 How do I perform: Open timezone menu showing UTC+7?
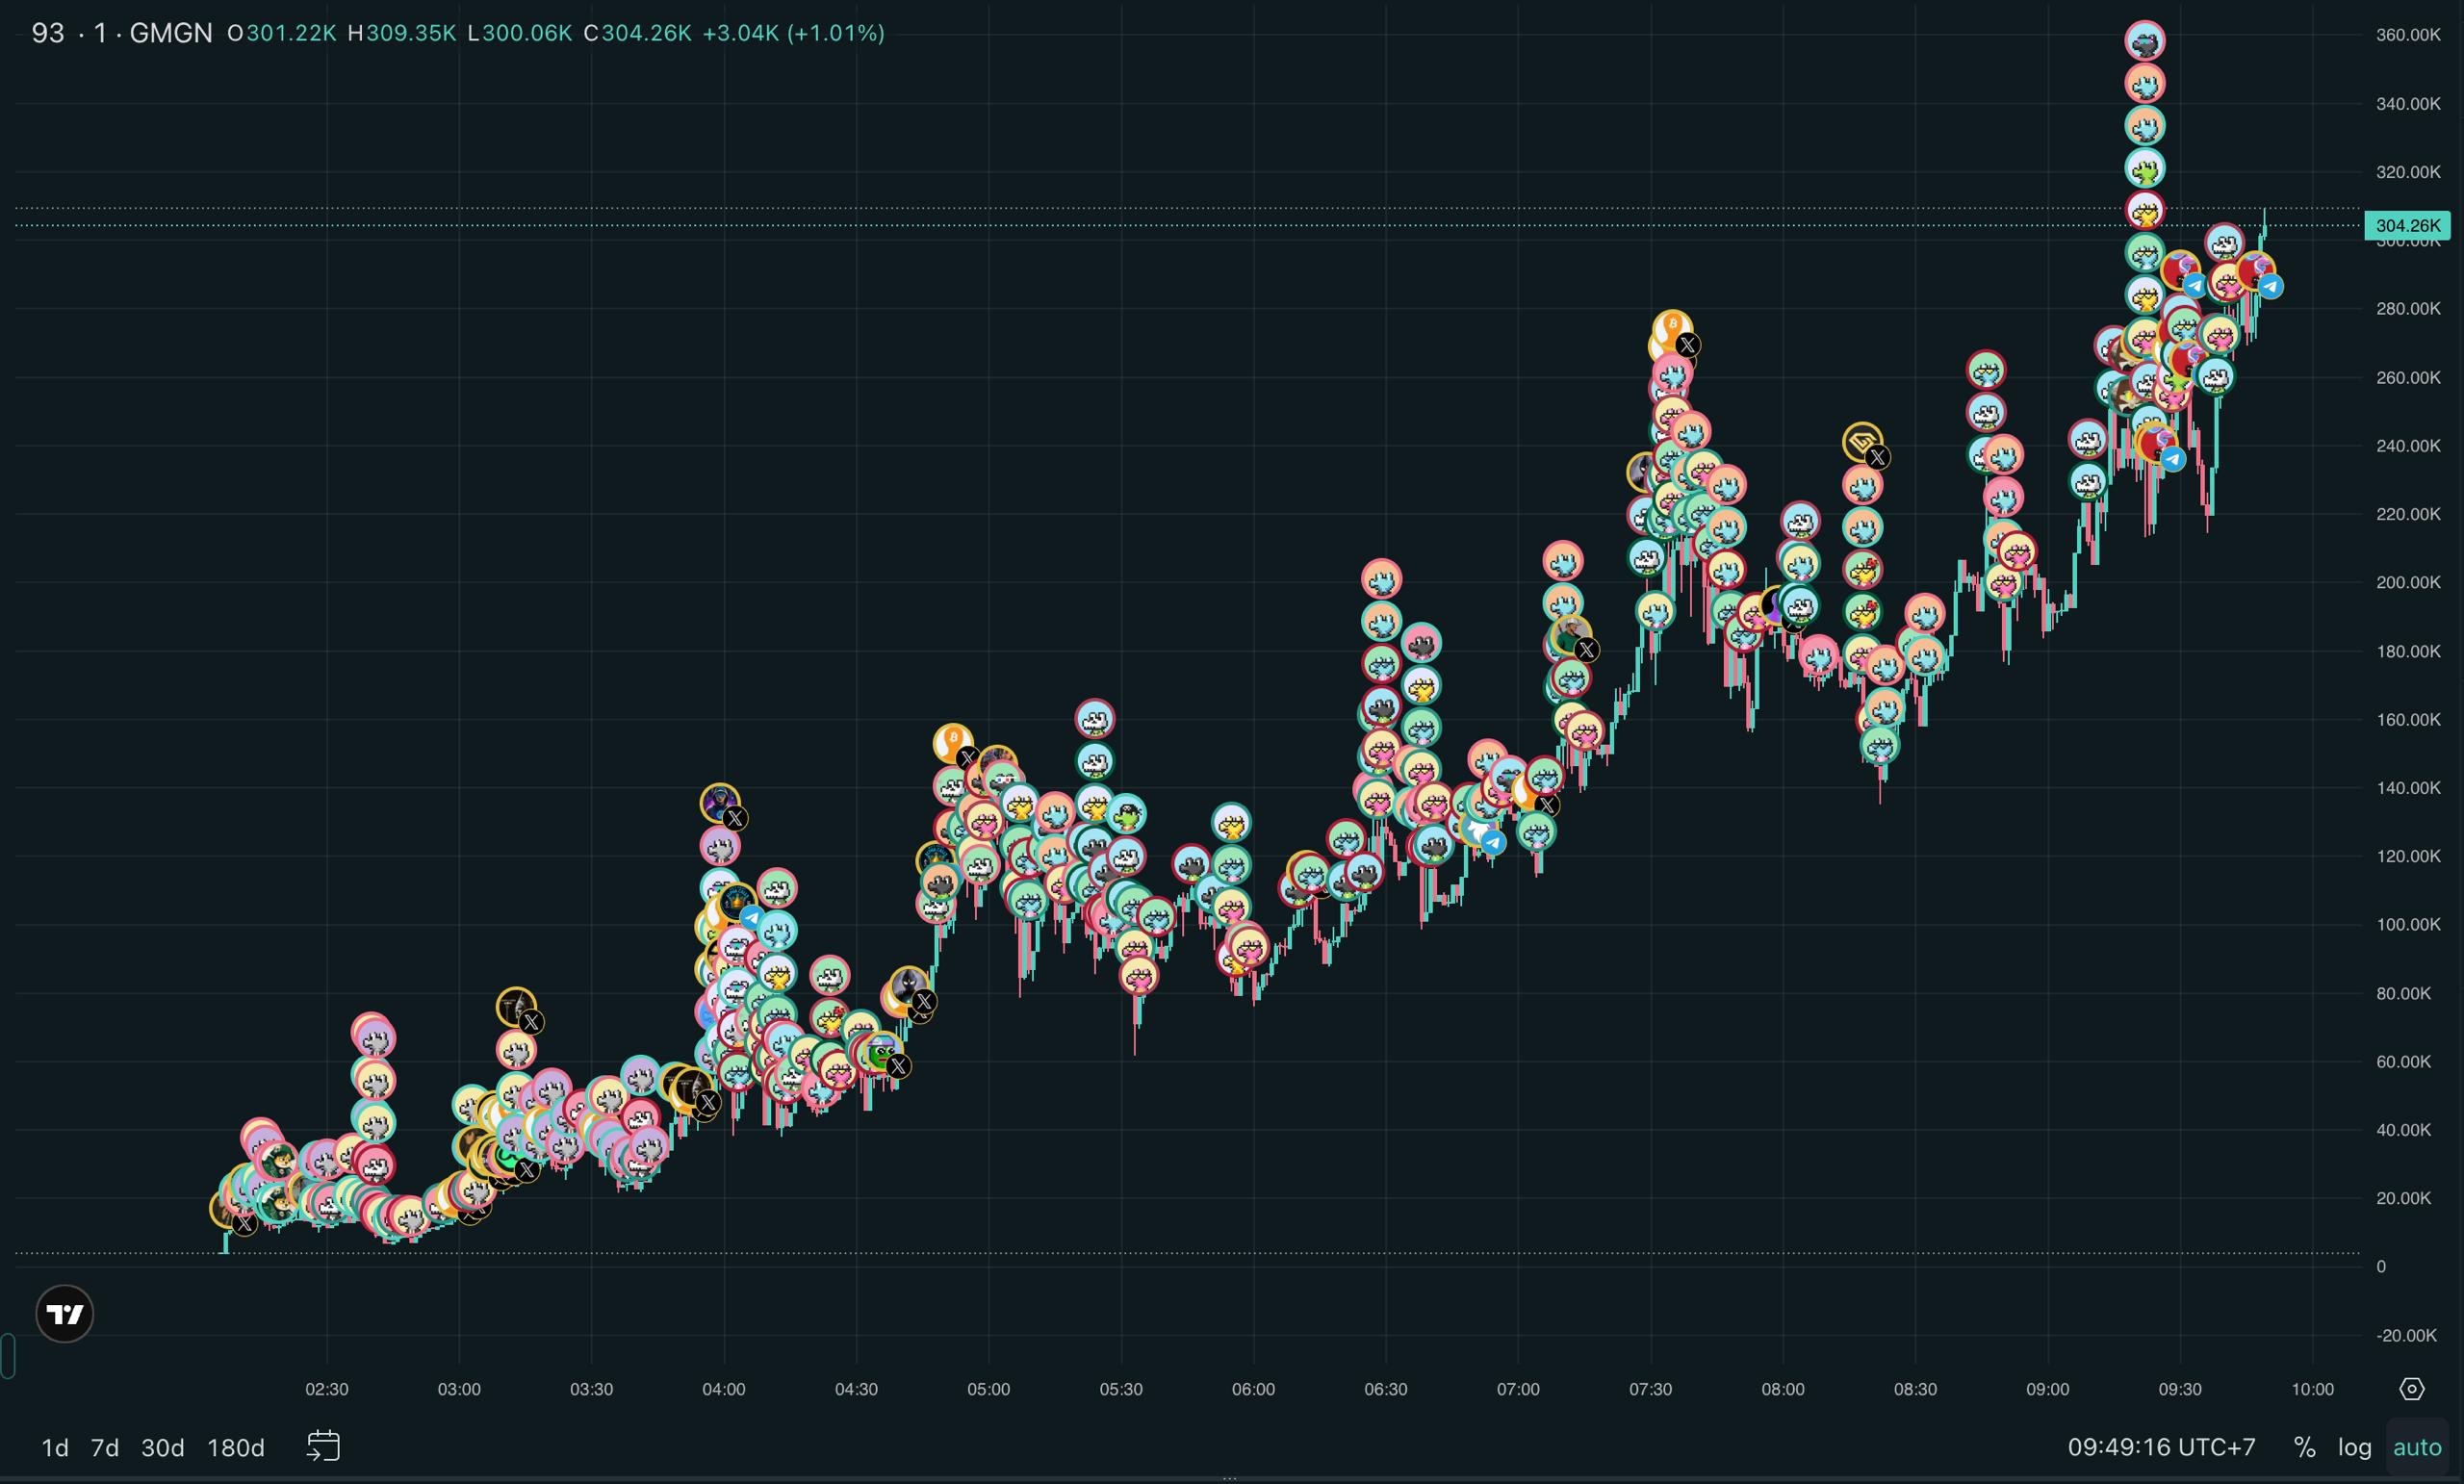2161,1447
